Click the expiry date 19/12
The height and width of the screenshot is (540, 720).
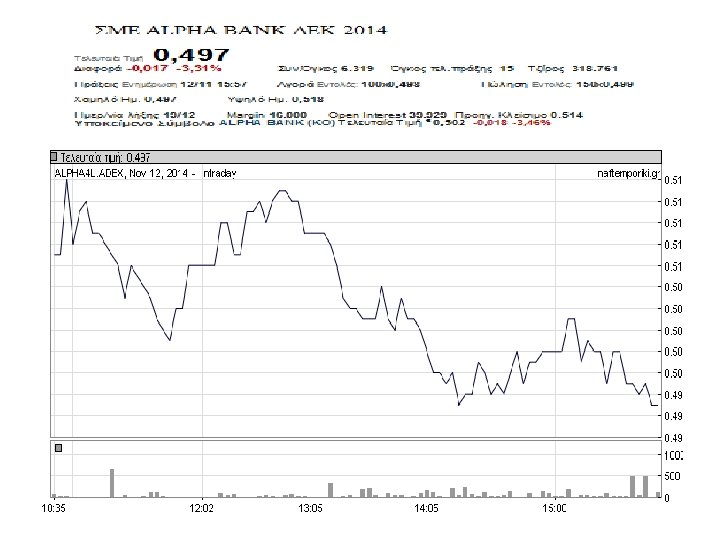[180, 114]
